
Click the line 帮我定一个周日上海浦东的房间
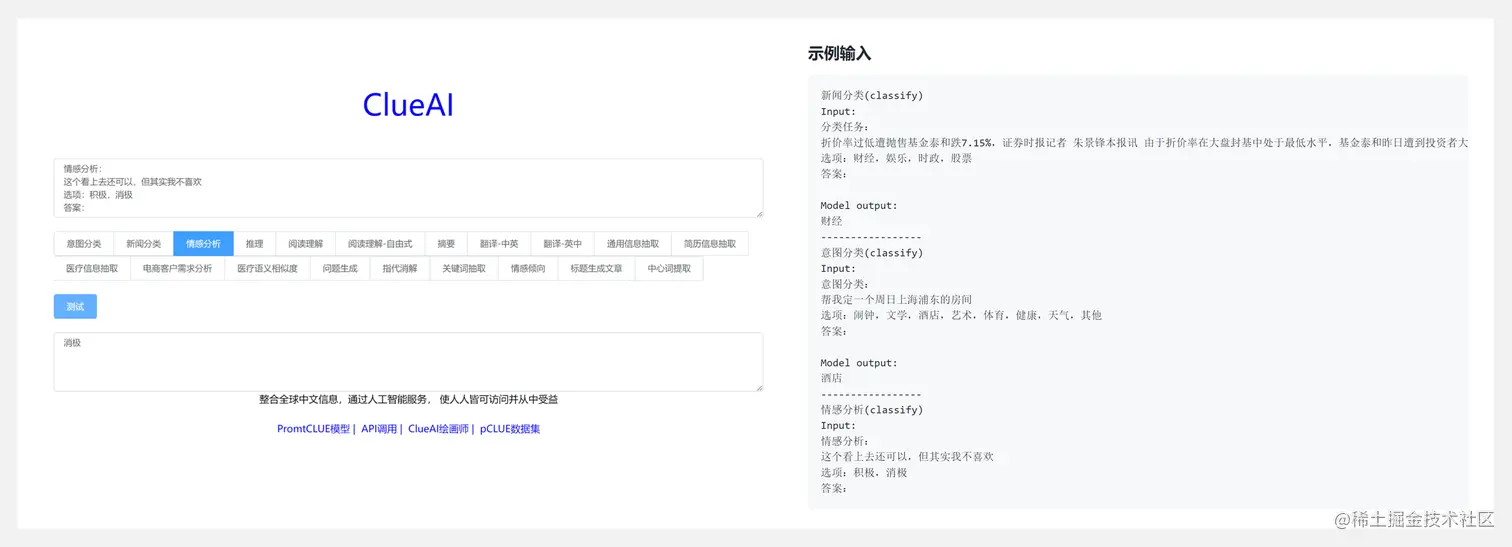coord(896,299)
